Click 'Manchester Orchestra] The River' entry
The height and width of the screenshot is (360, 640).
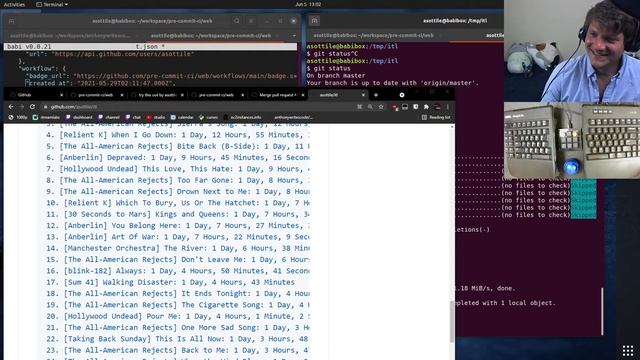178,248
